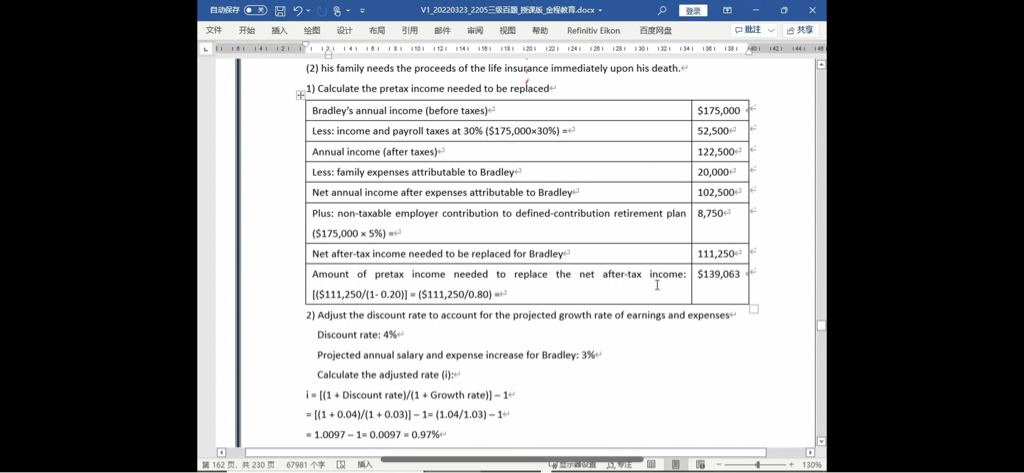
Task: Open the 开始 Home tab
Action: [x=247, y=31]
